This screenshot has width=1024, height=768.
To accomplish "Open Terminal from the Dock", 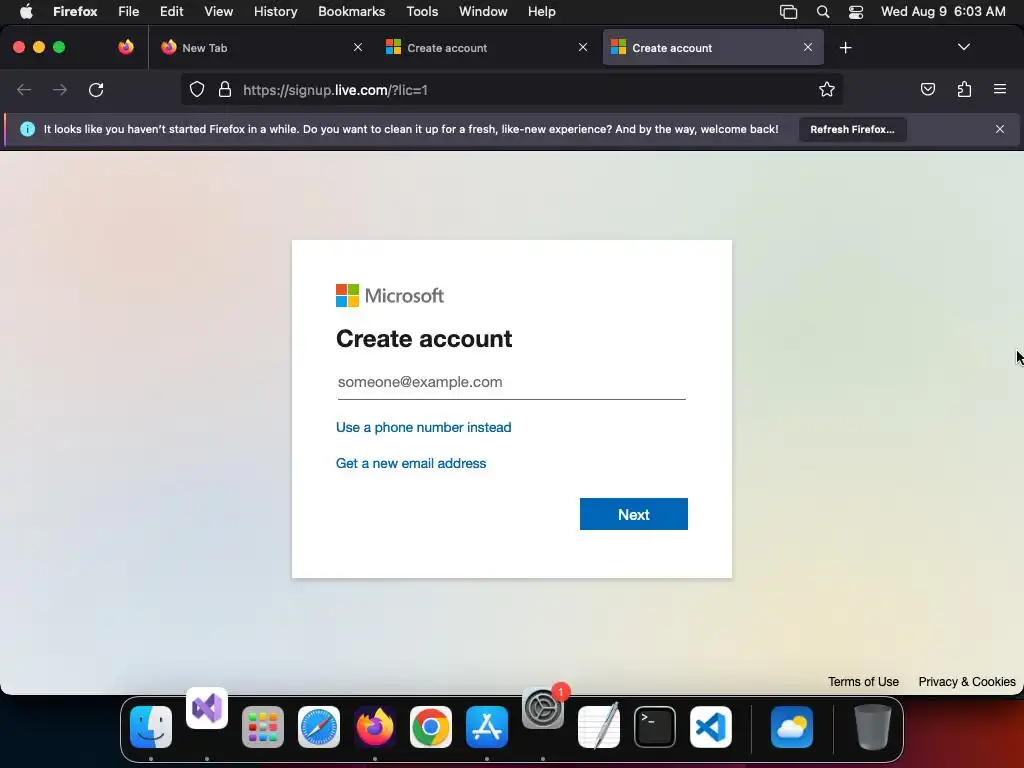I will point(654,727).
